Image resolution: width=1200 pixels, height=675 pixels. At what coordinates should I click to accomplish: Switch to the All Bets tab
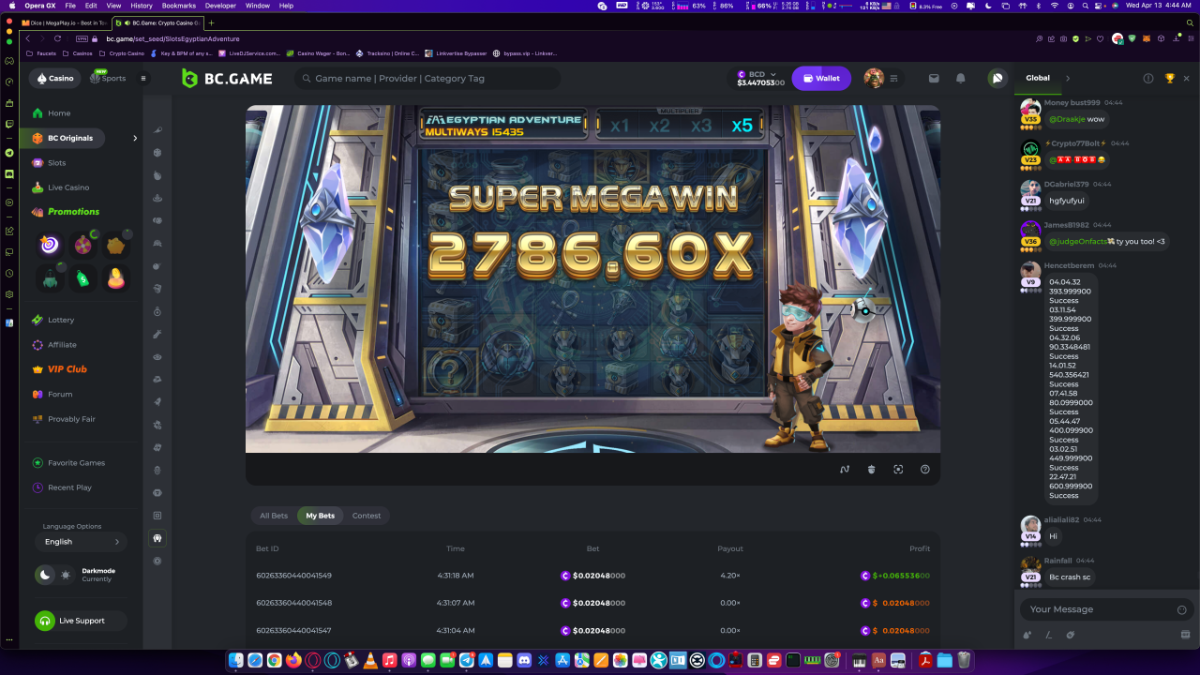(x=273, y=516)
